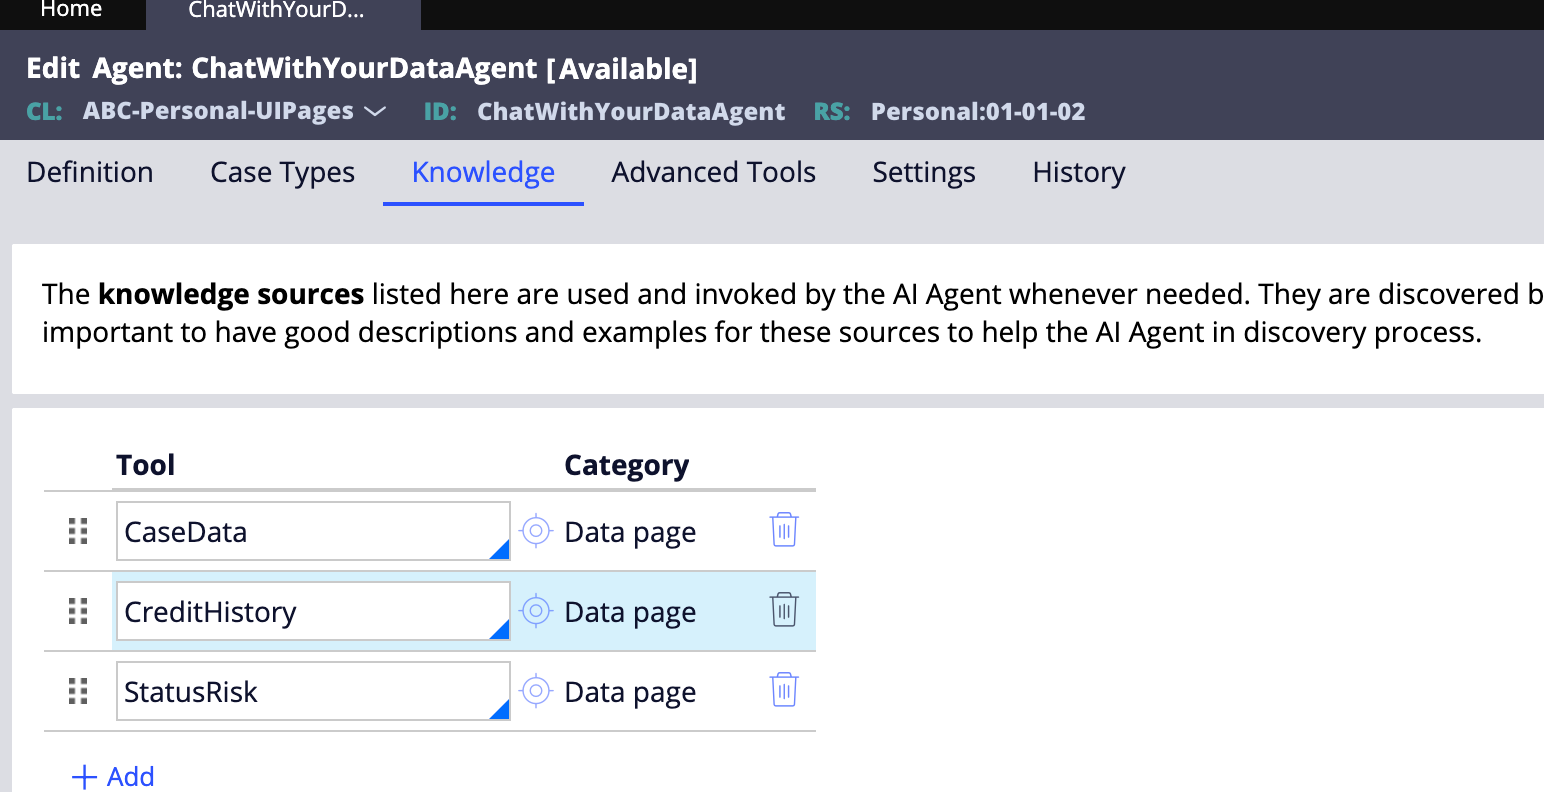Delete the CreditHistory tool row
The image size is (1544, 792).
pyautogui.click(x=784, y=610)
